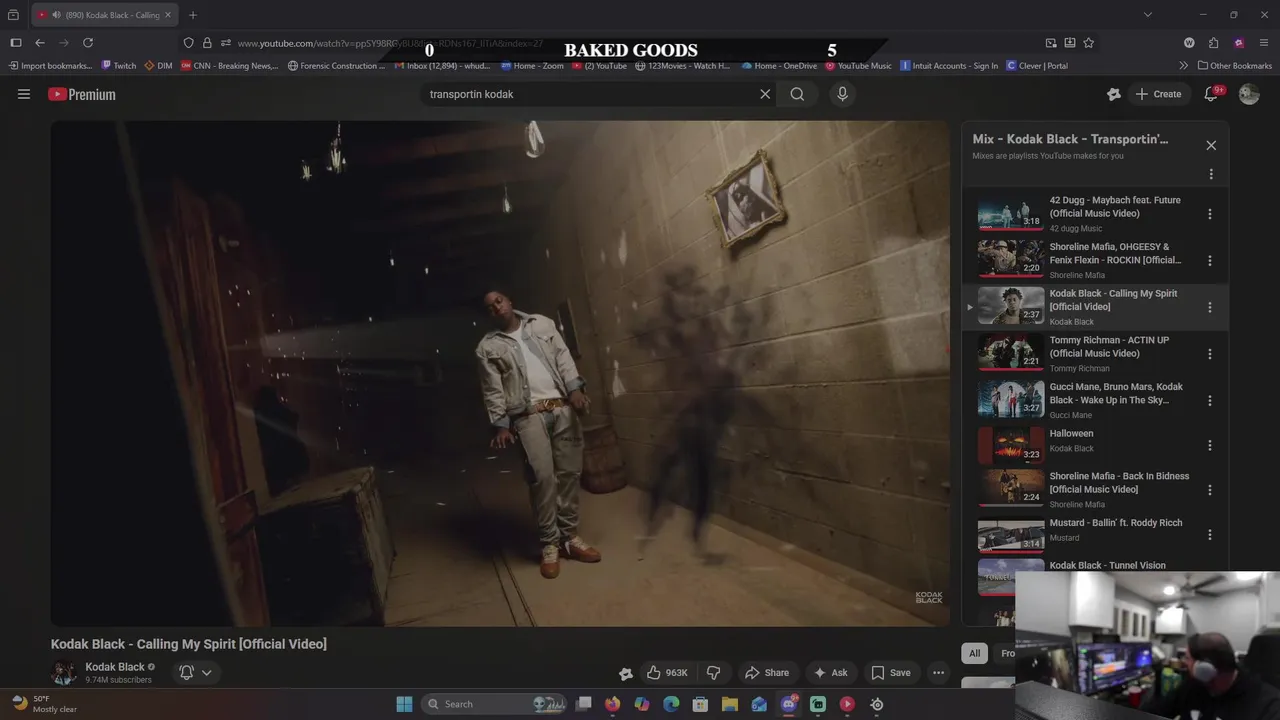Open File Explorer from the taskbar

coord(730,704)
